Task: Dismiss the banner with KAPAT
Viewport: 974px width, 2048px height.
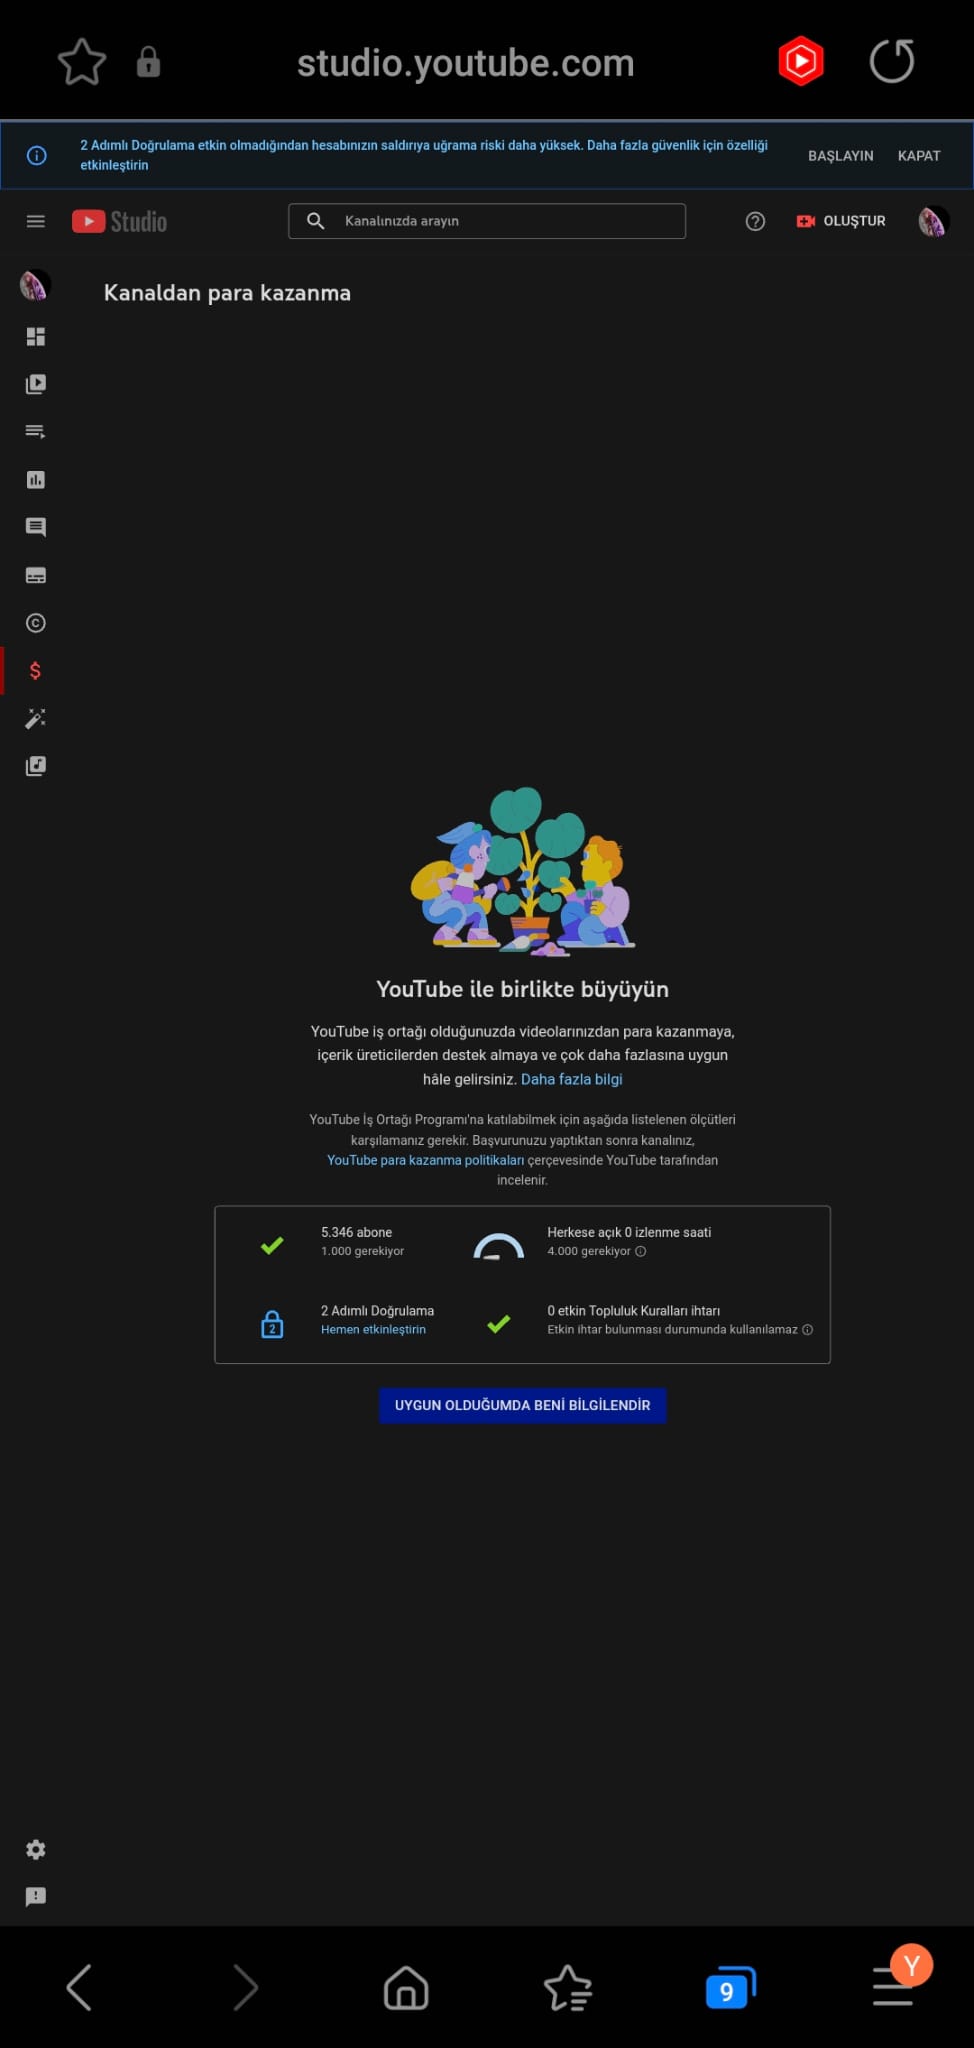Action: click(919, 156)
